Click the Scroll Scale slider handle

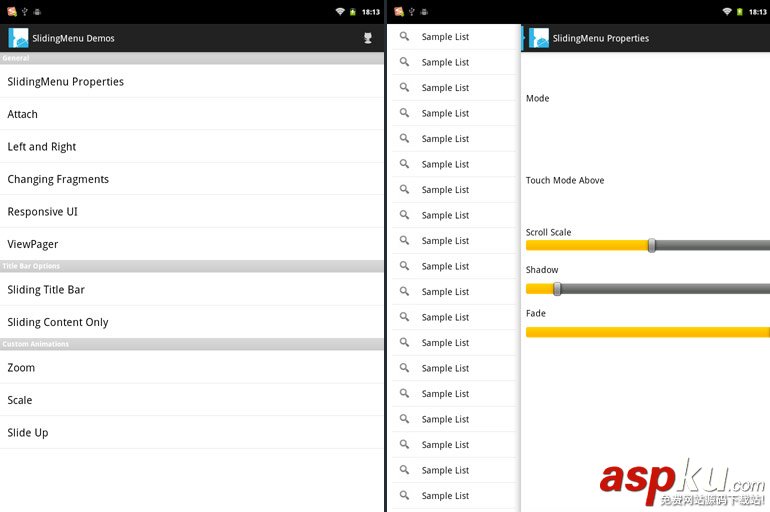(651, 245)
